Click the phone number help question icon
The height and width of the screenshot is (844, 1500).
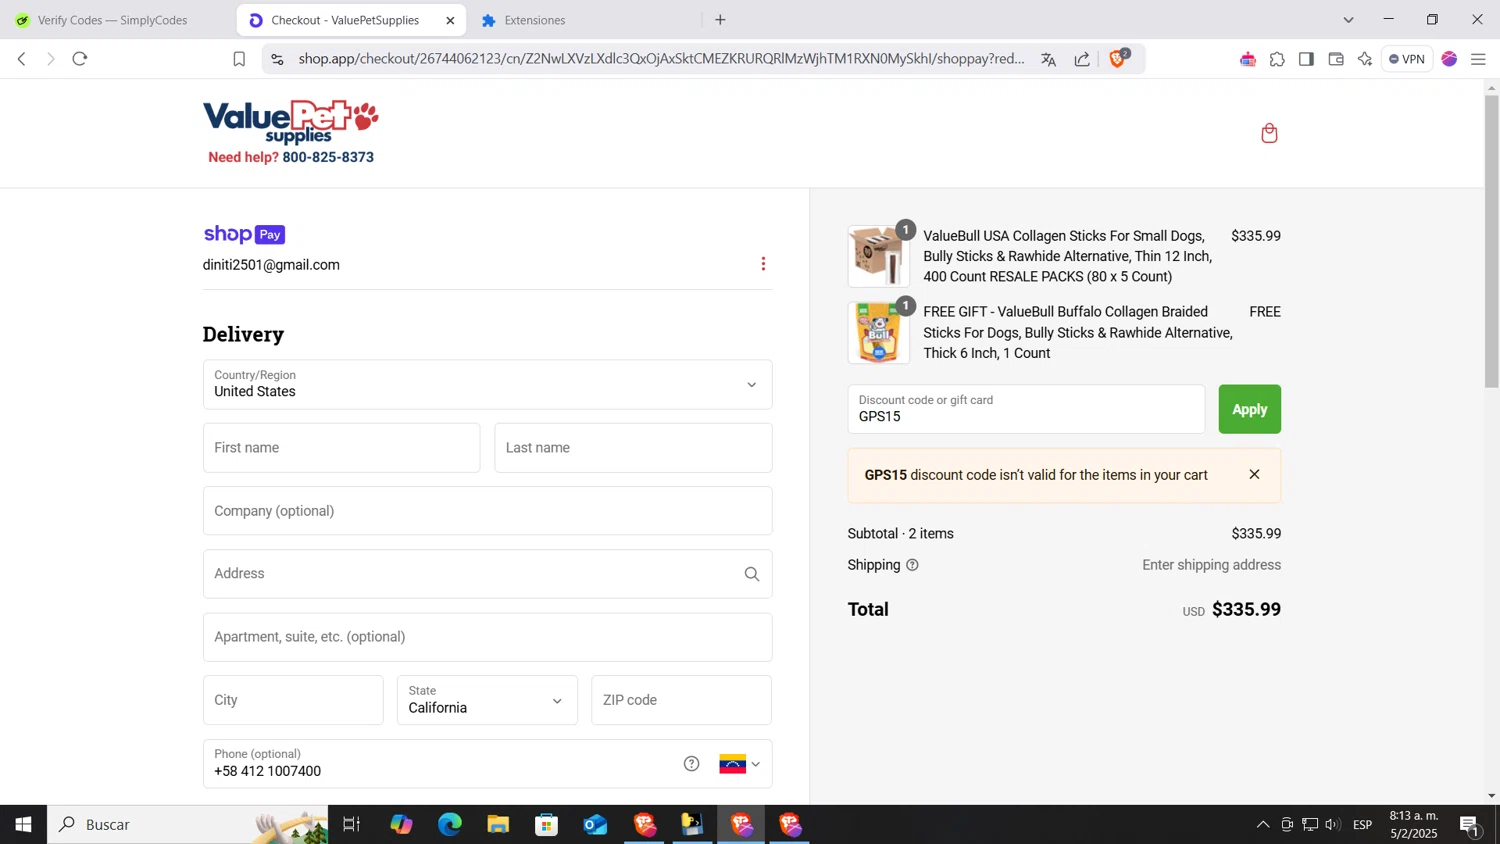[691, 764]
